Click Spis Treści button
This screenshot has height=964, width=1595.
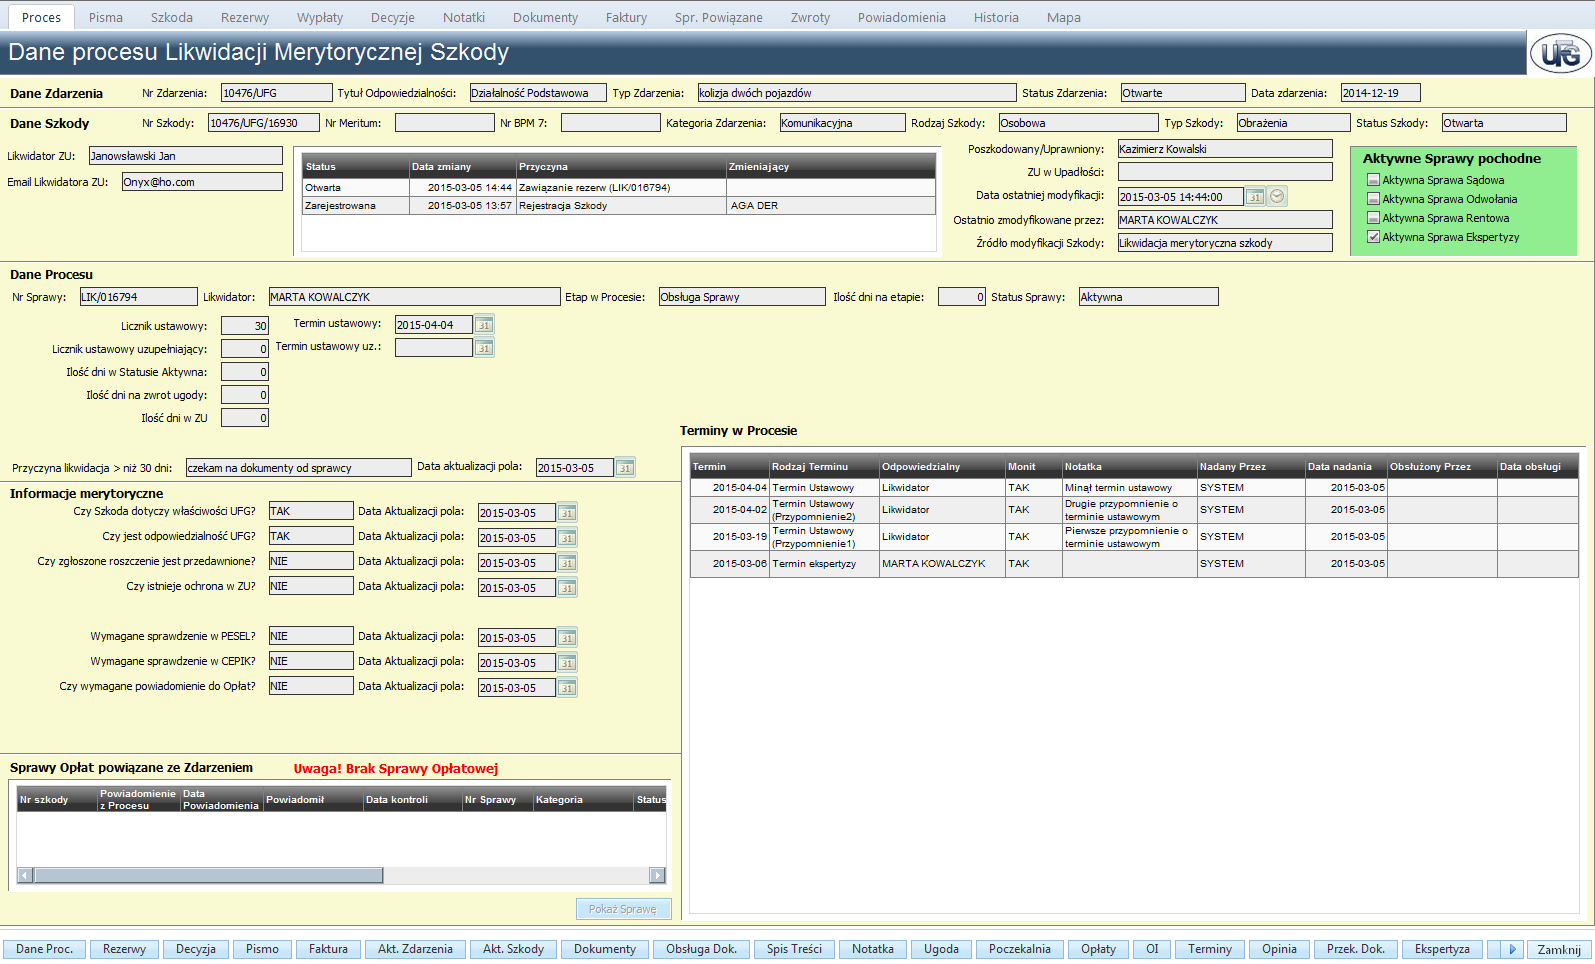tap(794, 949)
